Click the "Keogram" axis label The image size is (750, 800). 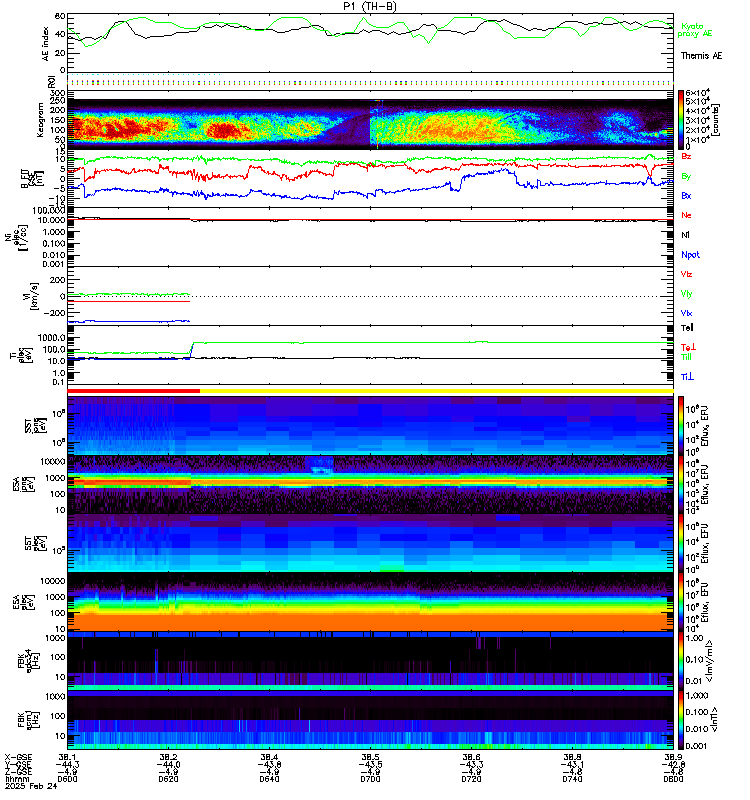(40, 120)
